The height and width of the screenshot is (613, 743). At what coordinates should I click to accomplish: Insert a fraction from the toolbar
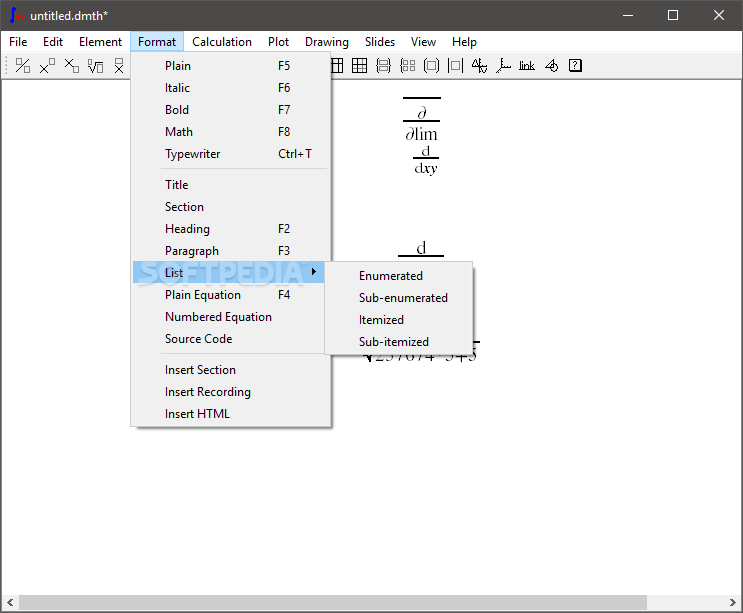click(23, 65)
